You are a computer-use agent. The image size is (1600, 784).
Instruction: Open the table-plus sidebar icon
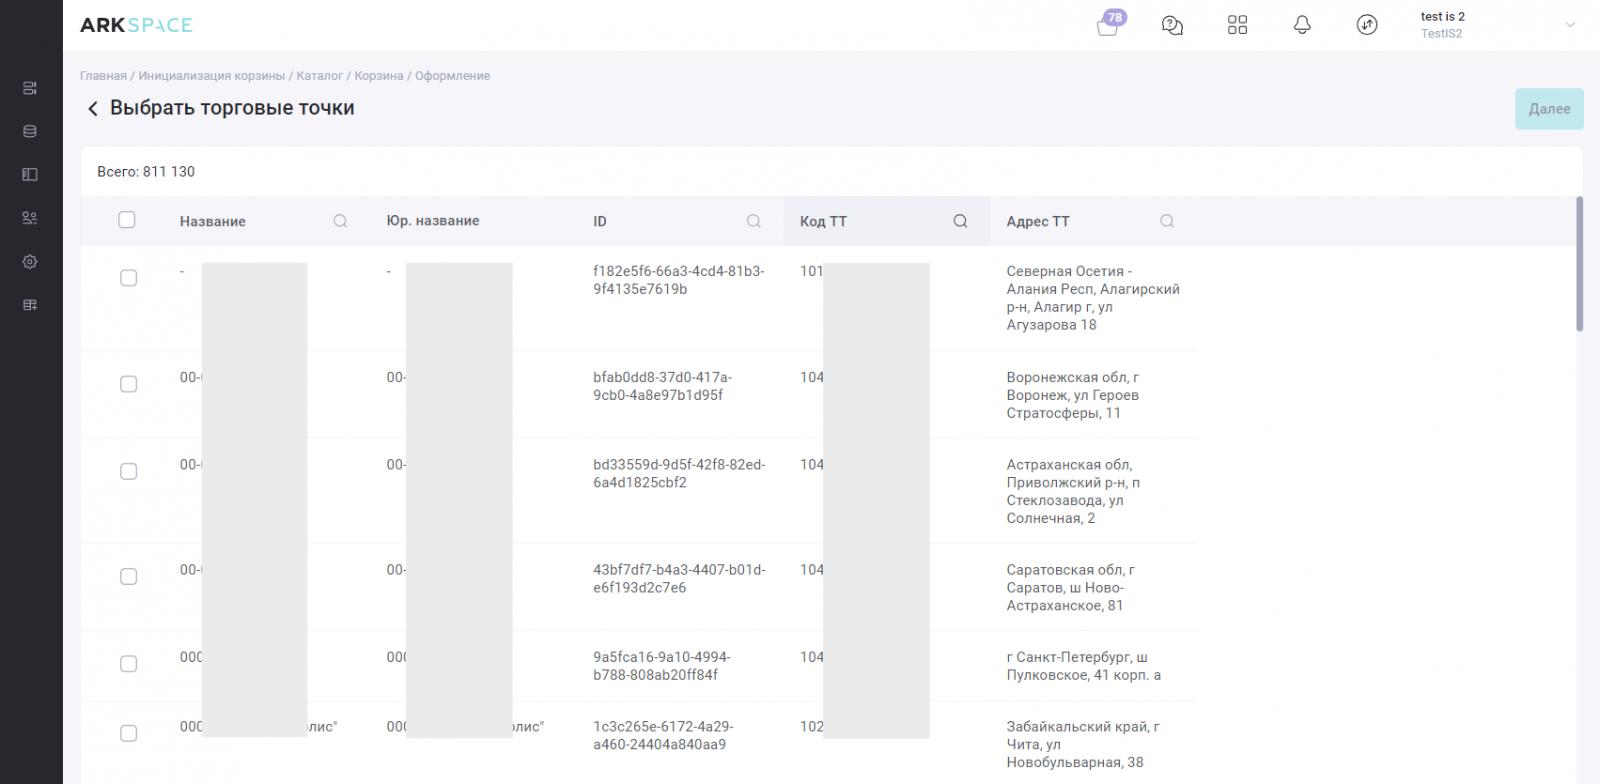click(x=30, y=305)
